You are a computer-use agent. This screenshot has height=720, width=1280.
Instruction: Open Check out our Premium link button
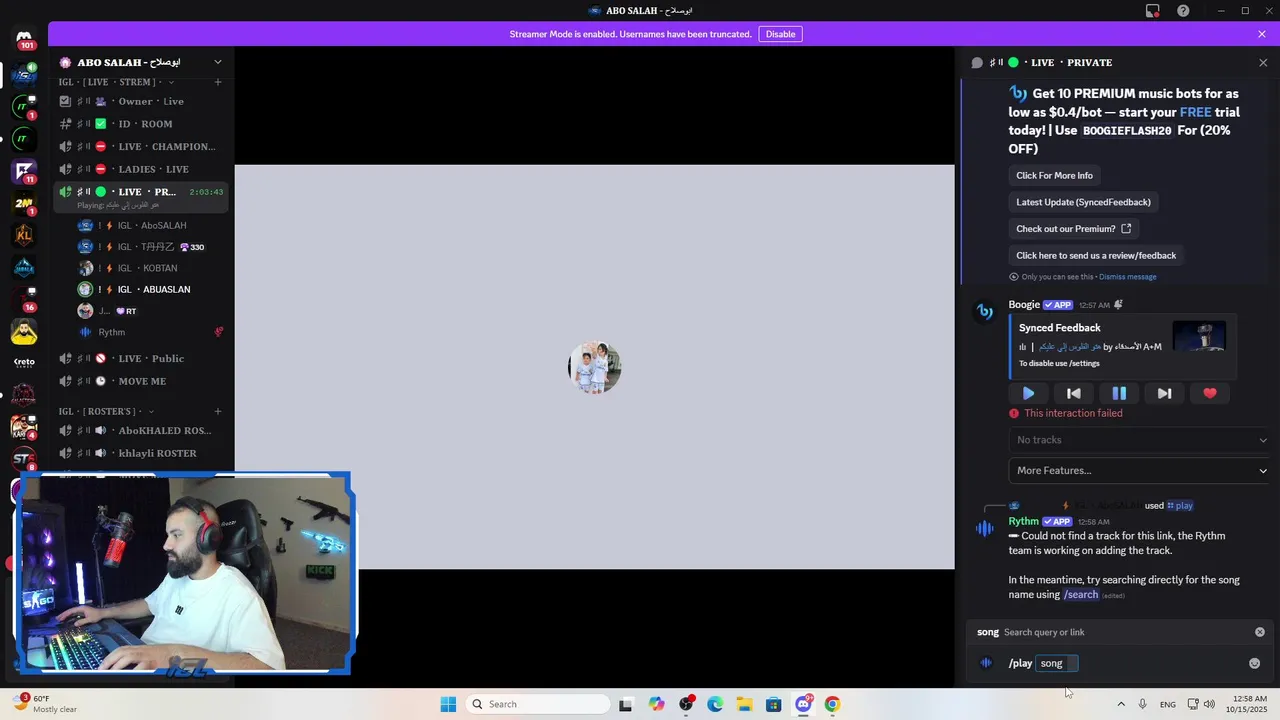tap(1073, 228)
